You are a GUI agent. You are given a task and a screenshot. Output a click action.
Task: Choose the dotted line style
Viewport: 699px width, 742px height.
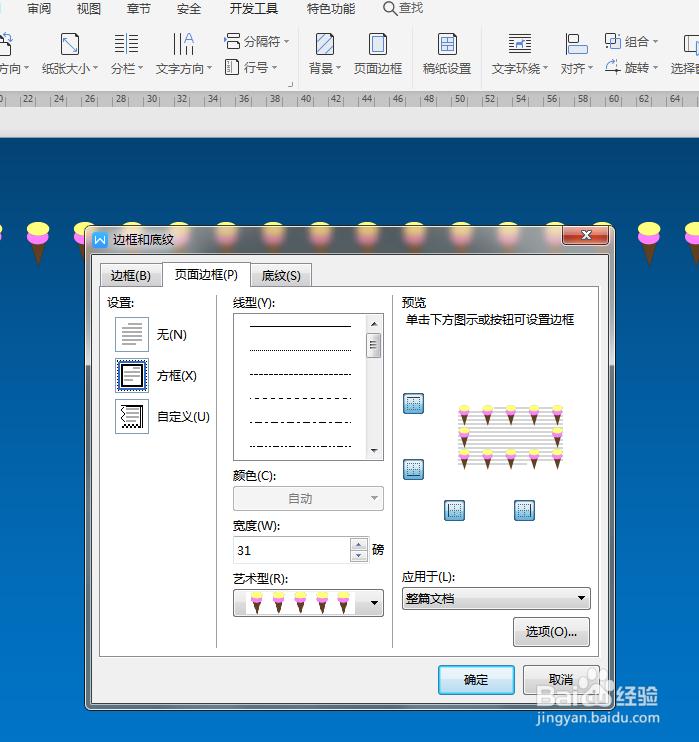tap(300, 350)
